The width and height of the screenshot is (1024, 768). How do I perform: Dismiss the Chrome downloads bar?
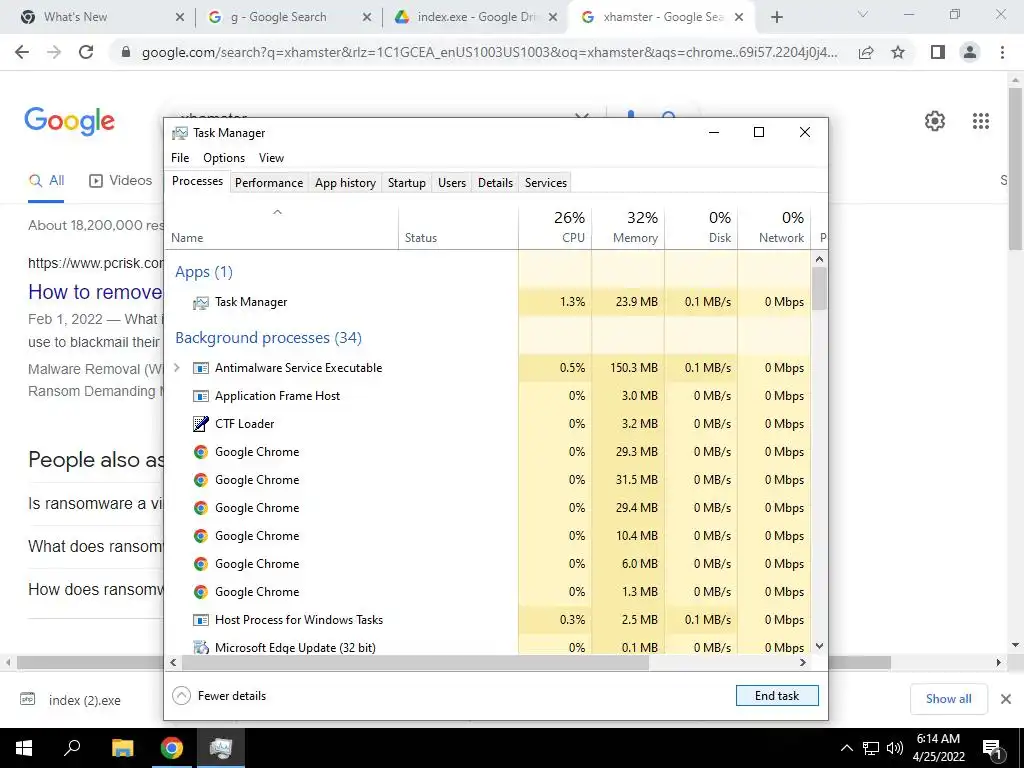click(x=1006, y=699)
